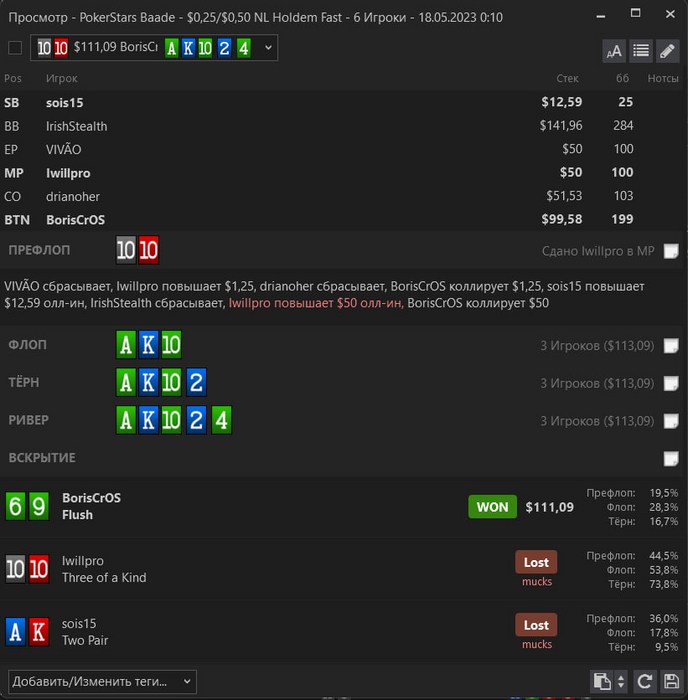The width and height of the screenshot is (688, 700).
Task: Click Сдано Iwillpro в MP text
Action: coord(598,251)
